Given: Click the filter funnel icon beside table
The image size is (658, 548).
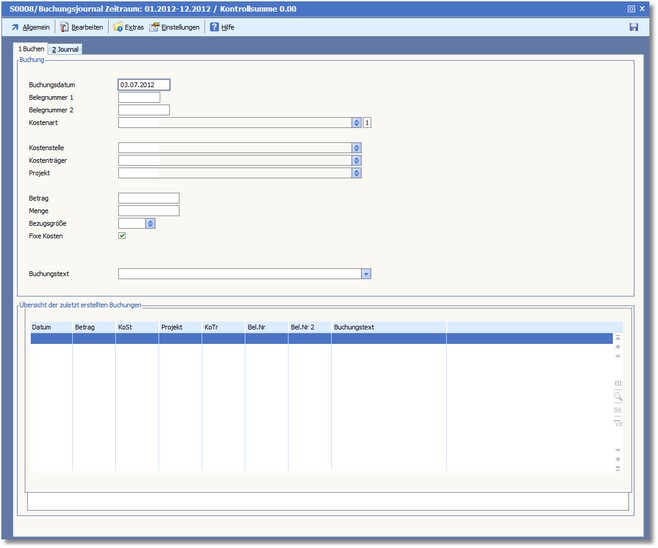Looking at the screenshot, I should pyautogui.click(x=617, y=423).
